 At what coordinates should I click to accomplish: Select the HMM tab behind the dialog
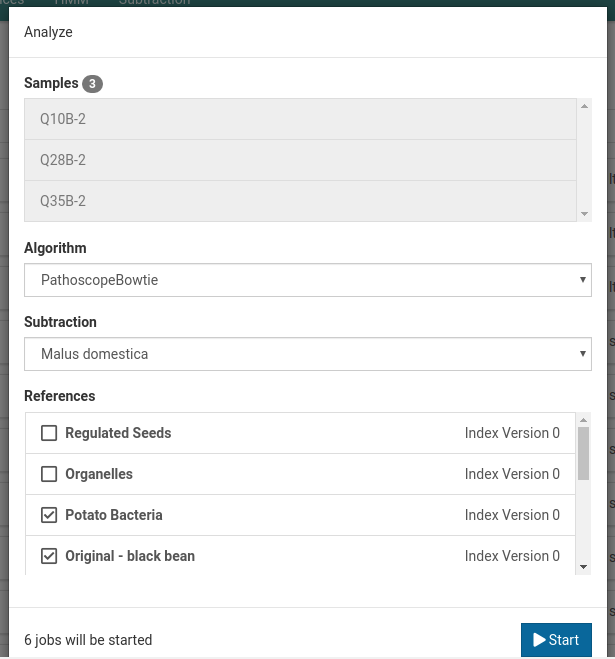point(71,3)
